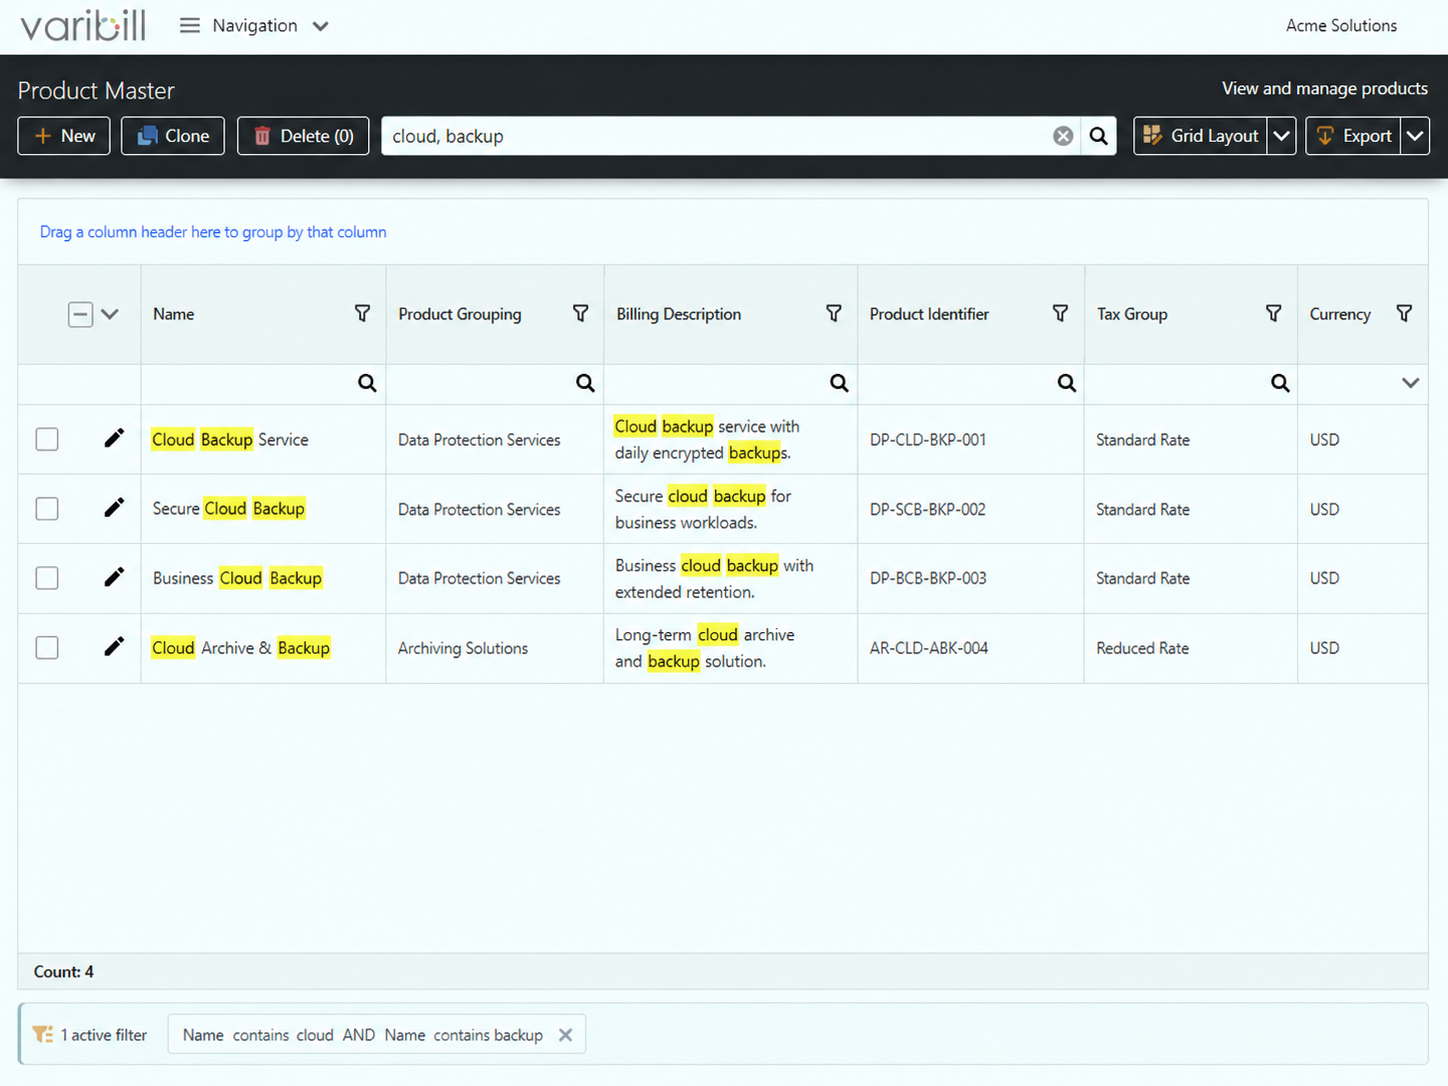Edit the Secure Cloud Backup product
The image size is (1448, 1086).
pos(114,508)
